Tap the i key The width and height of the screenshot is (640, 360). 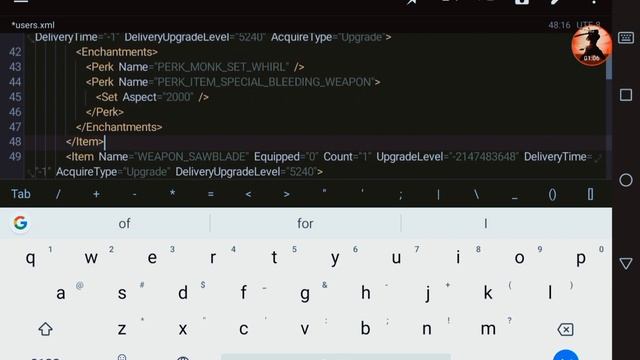pyautogui.click(x=458, y=257)
